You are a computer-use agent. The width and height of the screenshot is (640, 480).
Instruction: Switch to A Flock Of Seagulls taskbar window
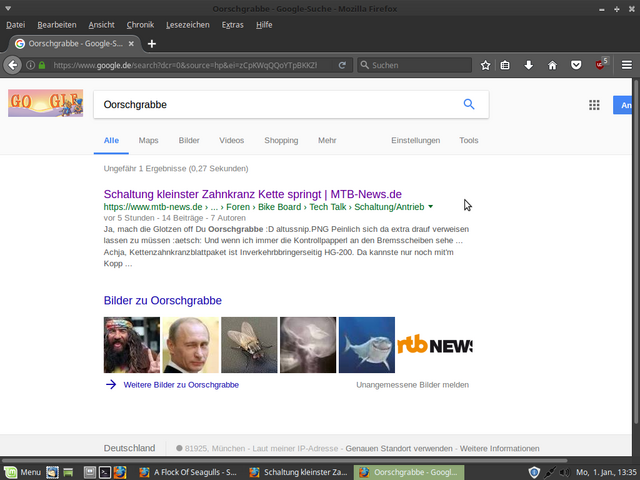pyautogui.click(x=188, y=472)
